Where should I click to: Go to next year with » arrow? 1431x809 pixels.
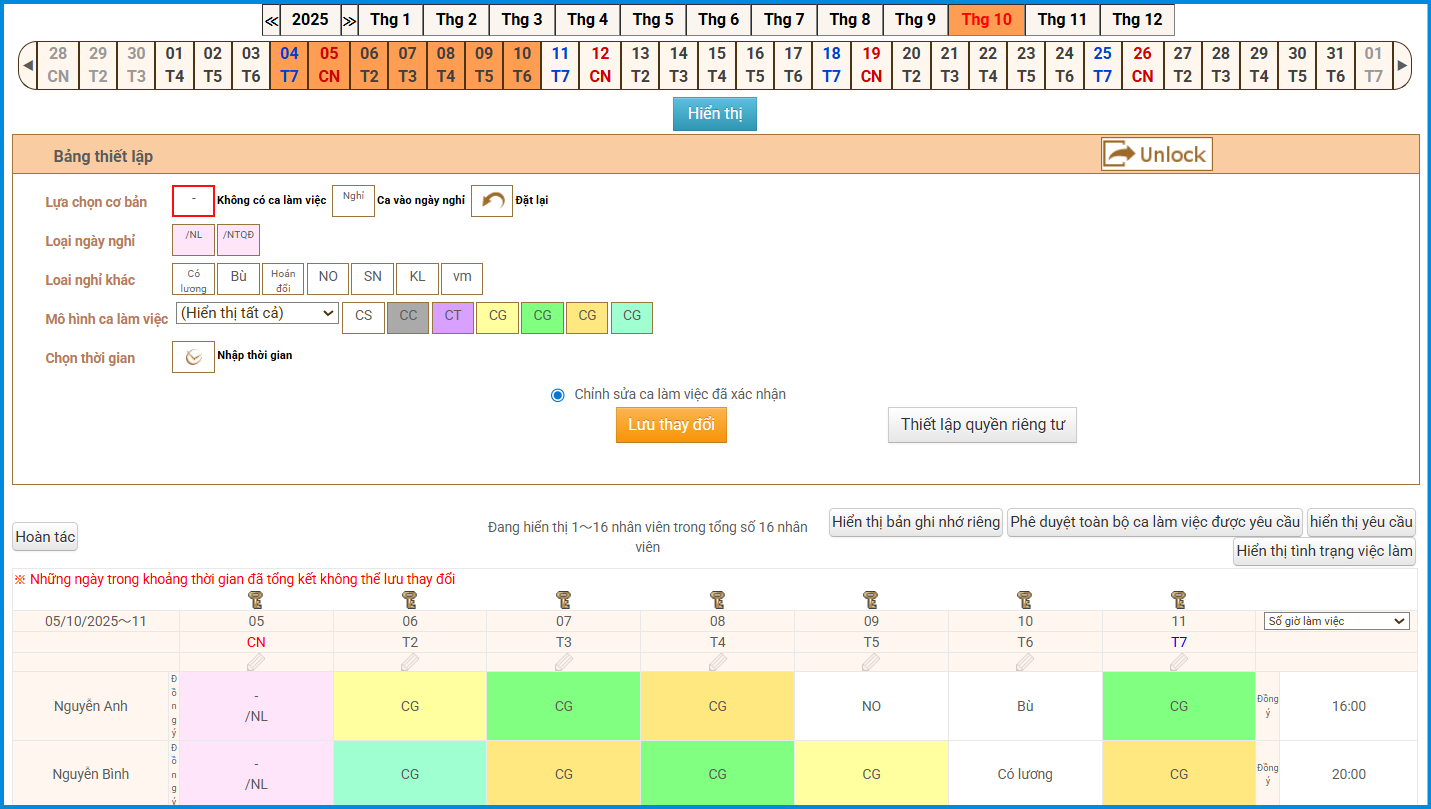point(349,20)
